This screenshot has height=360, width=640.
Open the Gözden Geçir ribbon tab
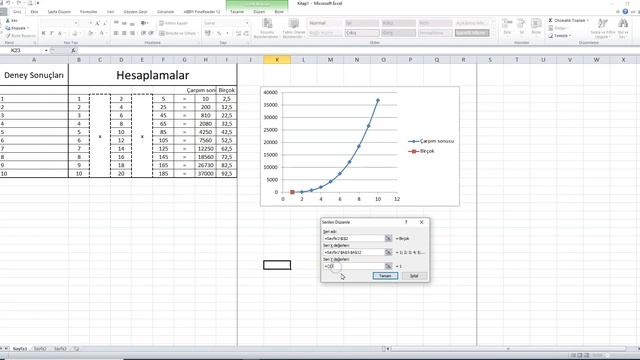(x=135, y=12)
